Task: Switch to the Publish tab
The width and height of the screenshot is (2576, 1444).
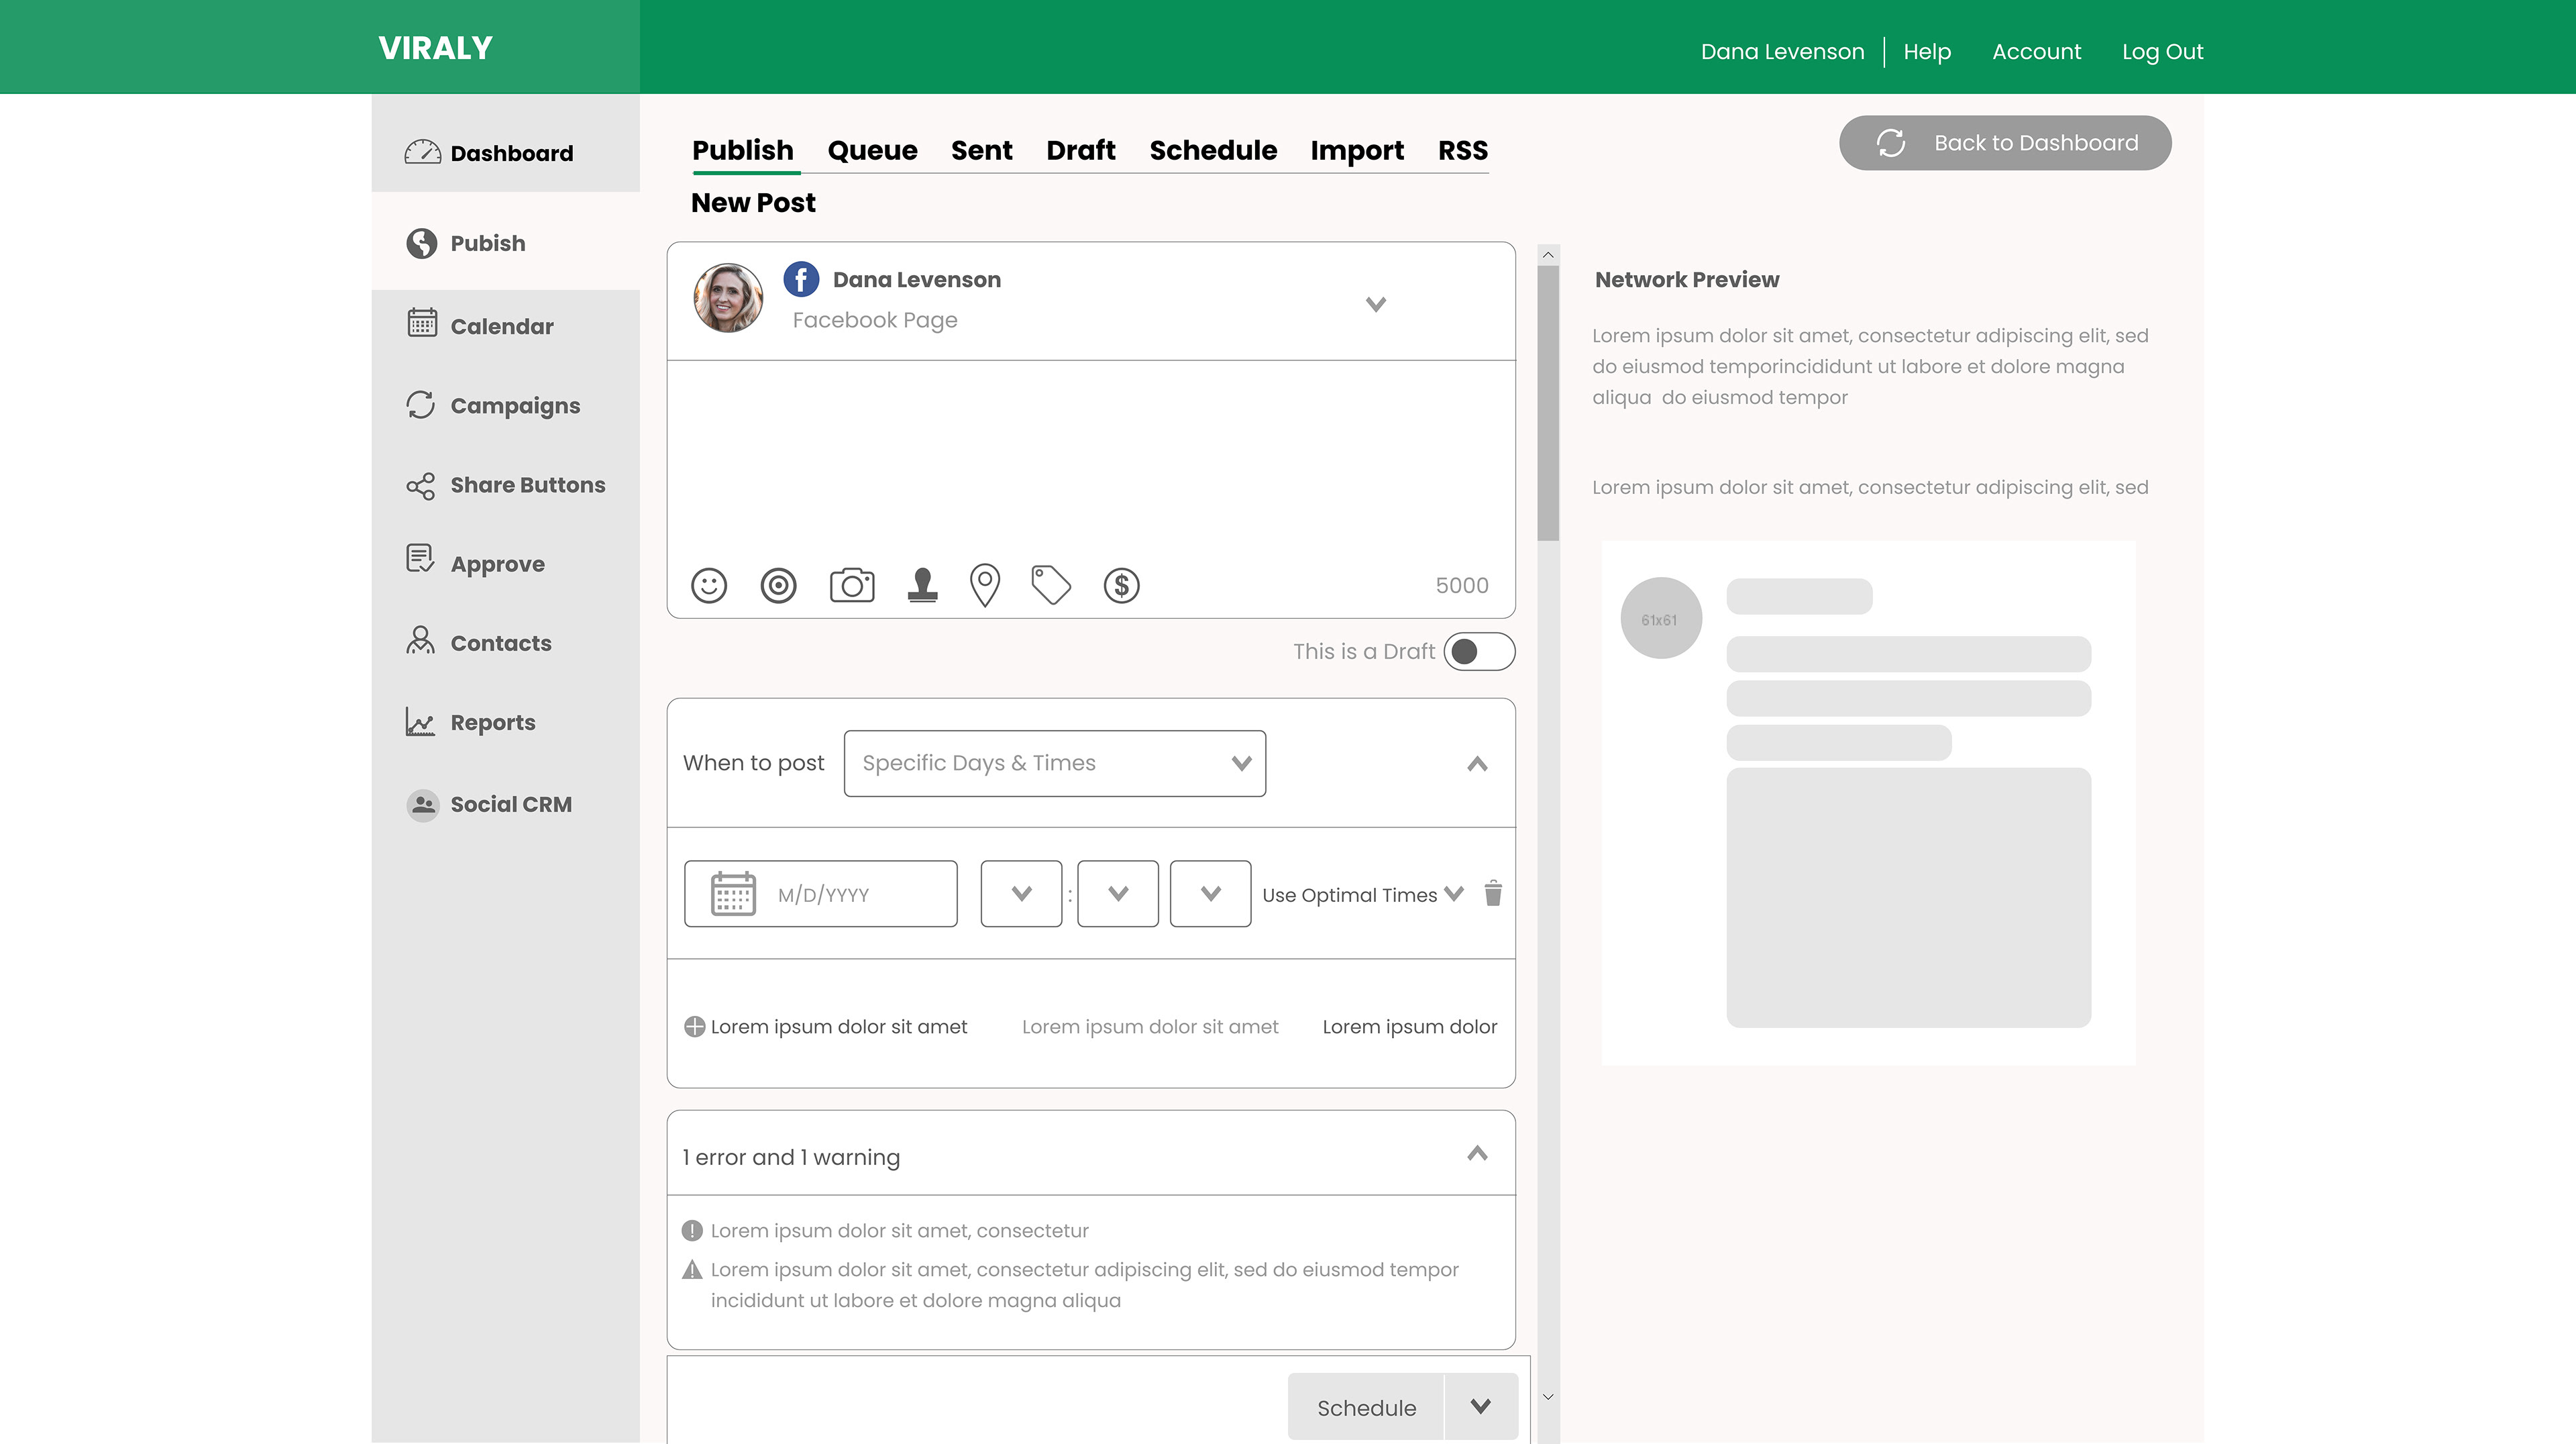Action: (x=743, y=150)
